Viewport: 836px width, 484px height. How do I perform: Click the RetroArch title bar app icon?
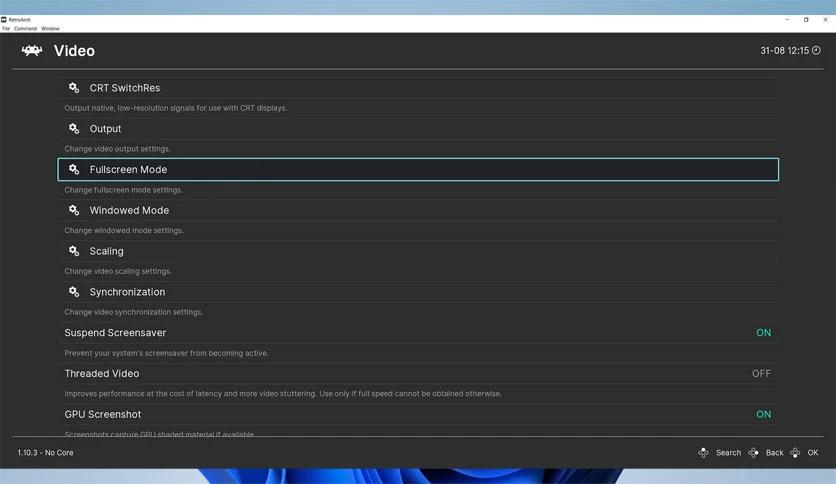[4, 19]
